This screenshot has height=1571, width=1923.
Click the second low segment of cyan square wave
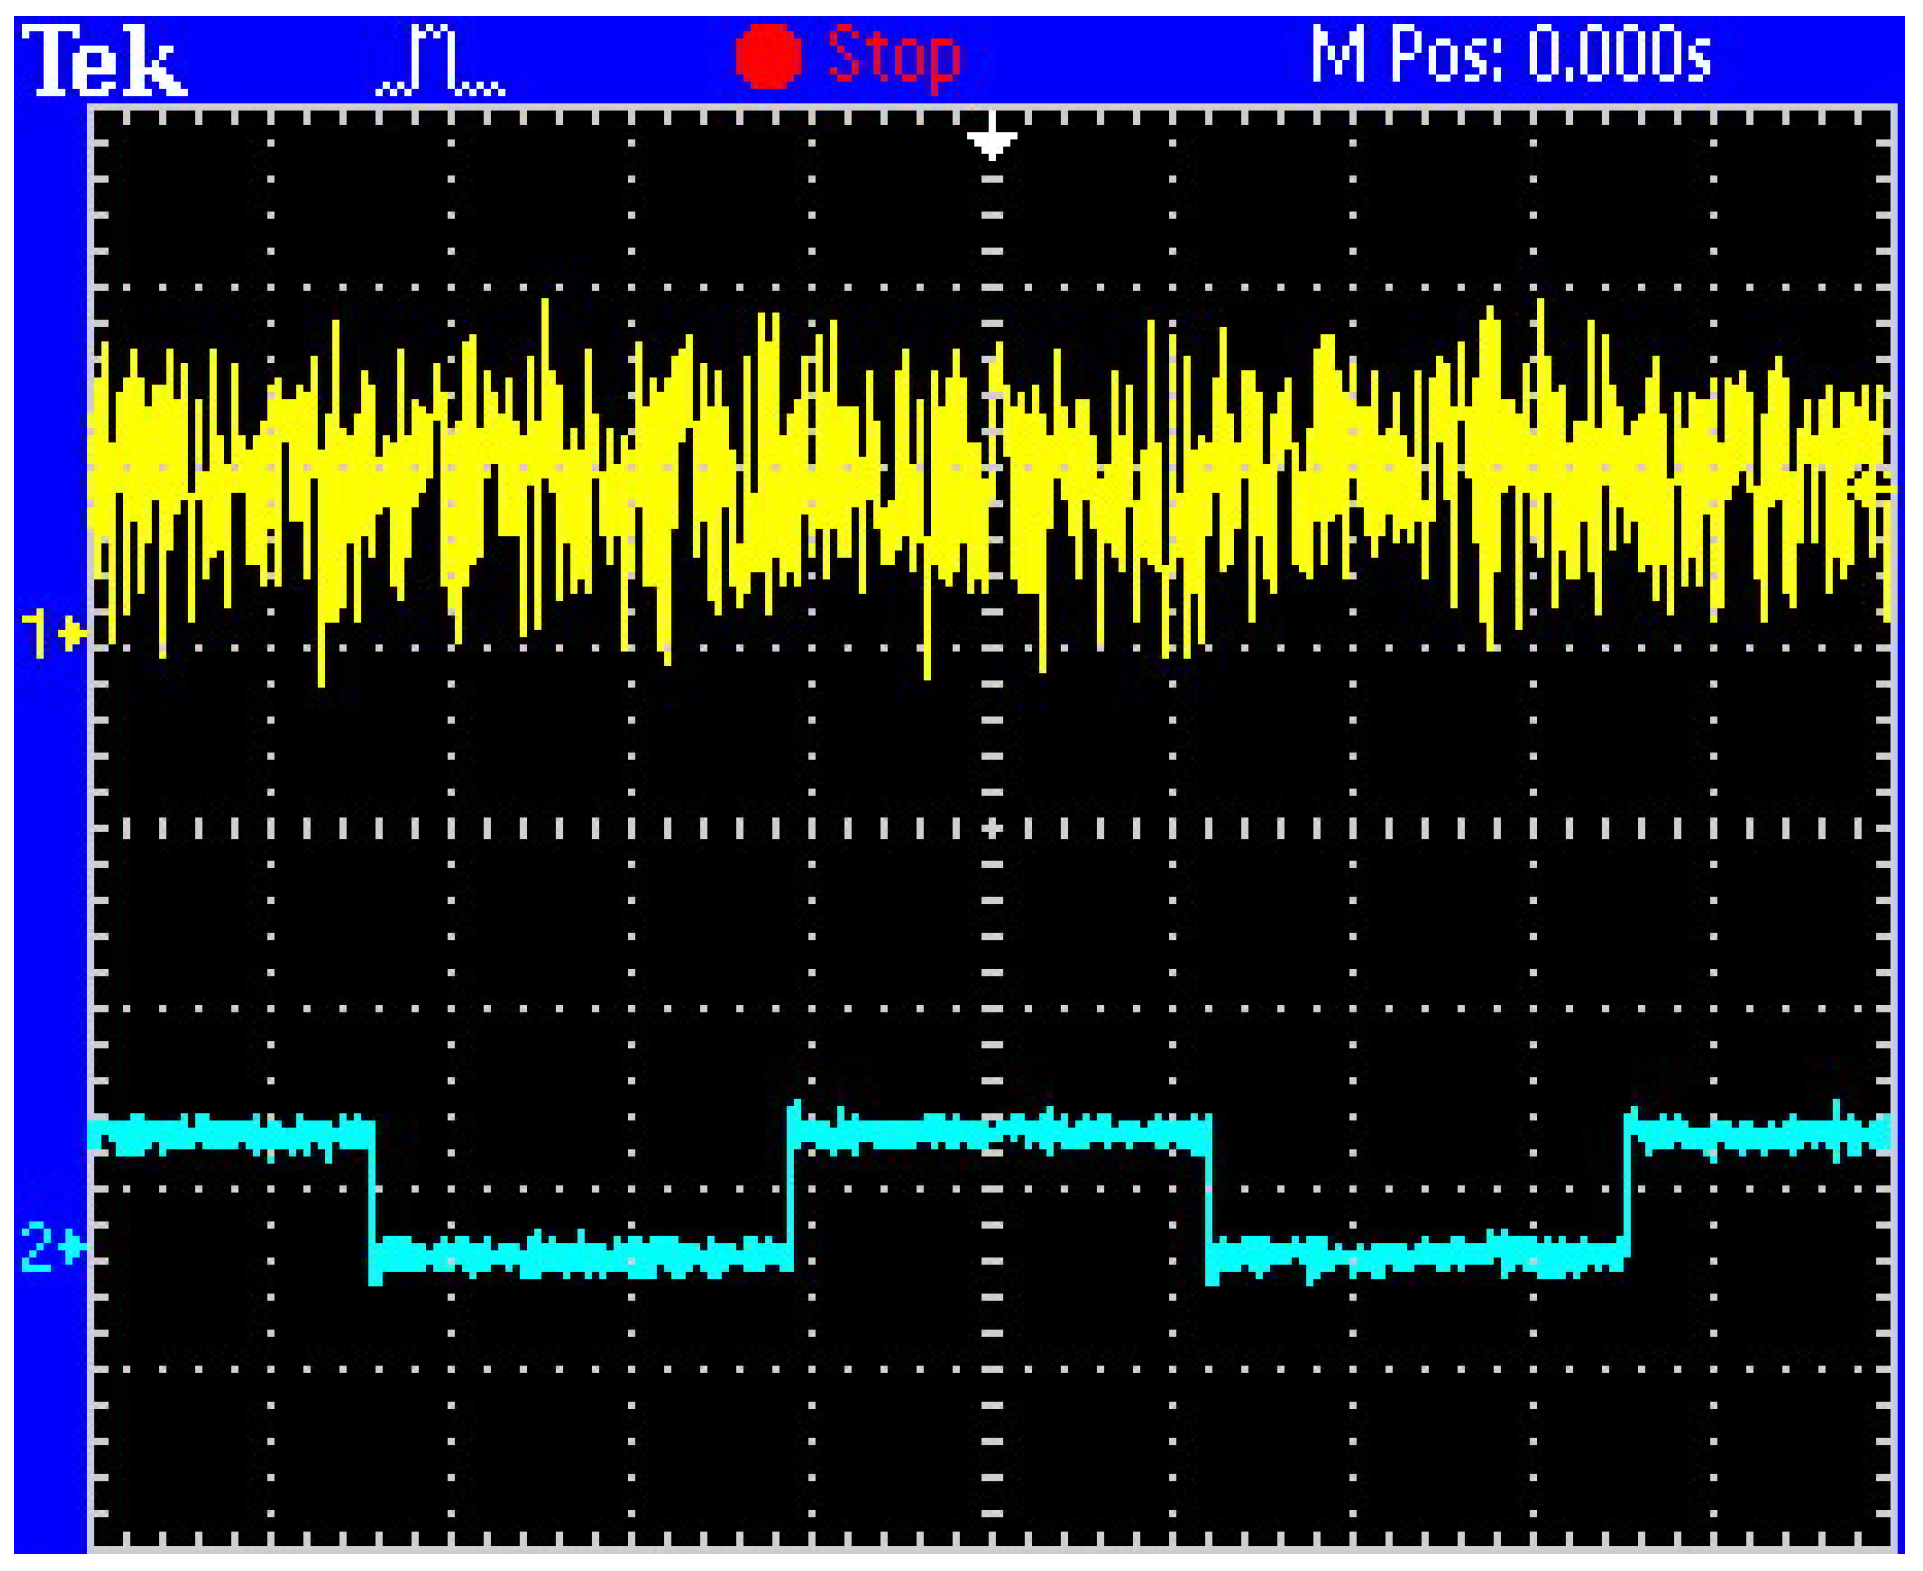[x=1418, y=1255]
